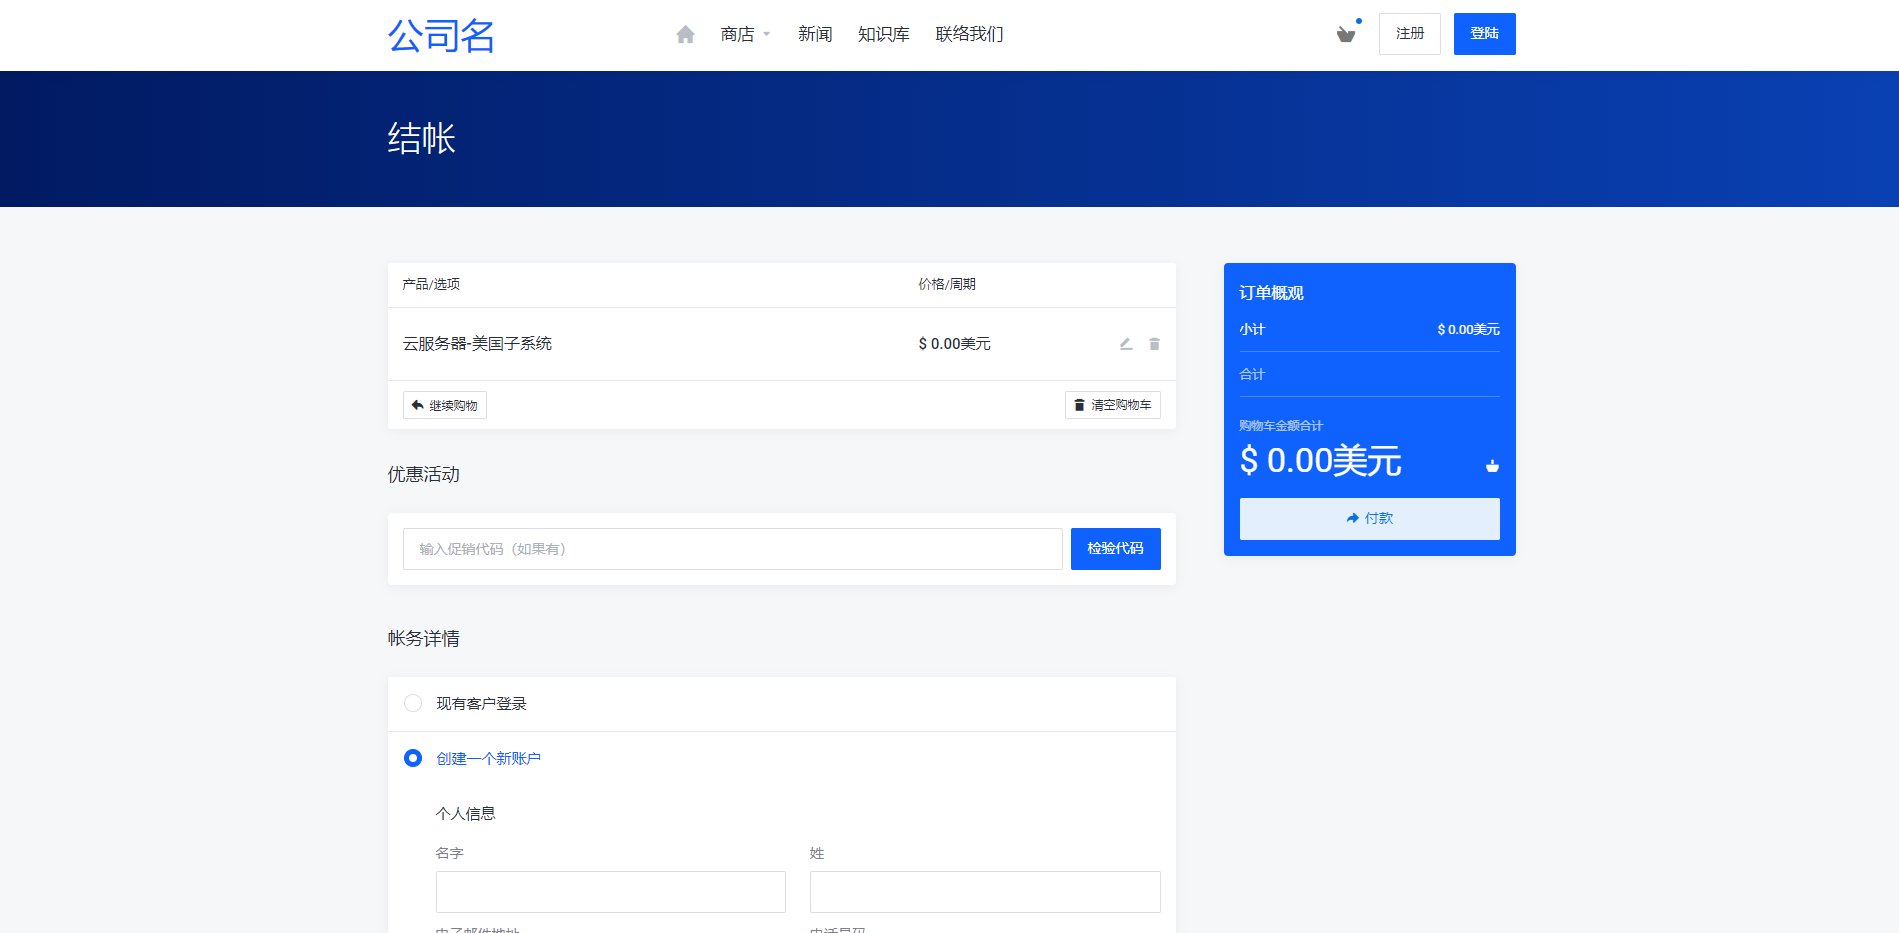Click the arrow icon inside the 付款 button
Viewport: 1899px width, 933px height.
[x=1351, y=518]
